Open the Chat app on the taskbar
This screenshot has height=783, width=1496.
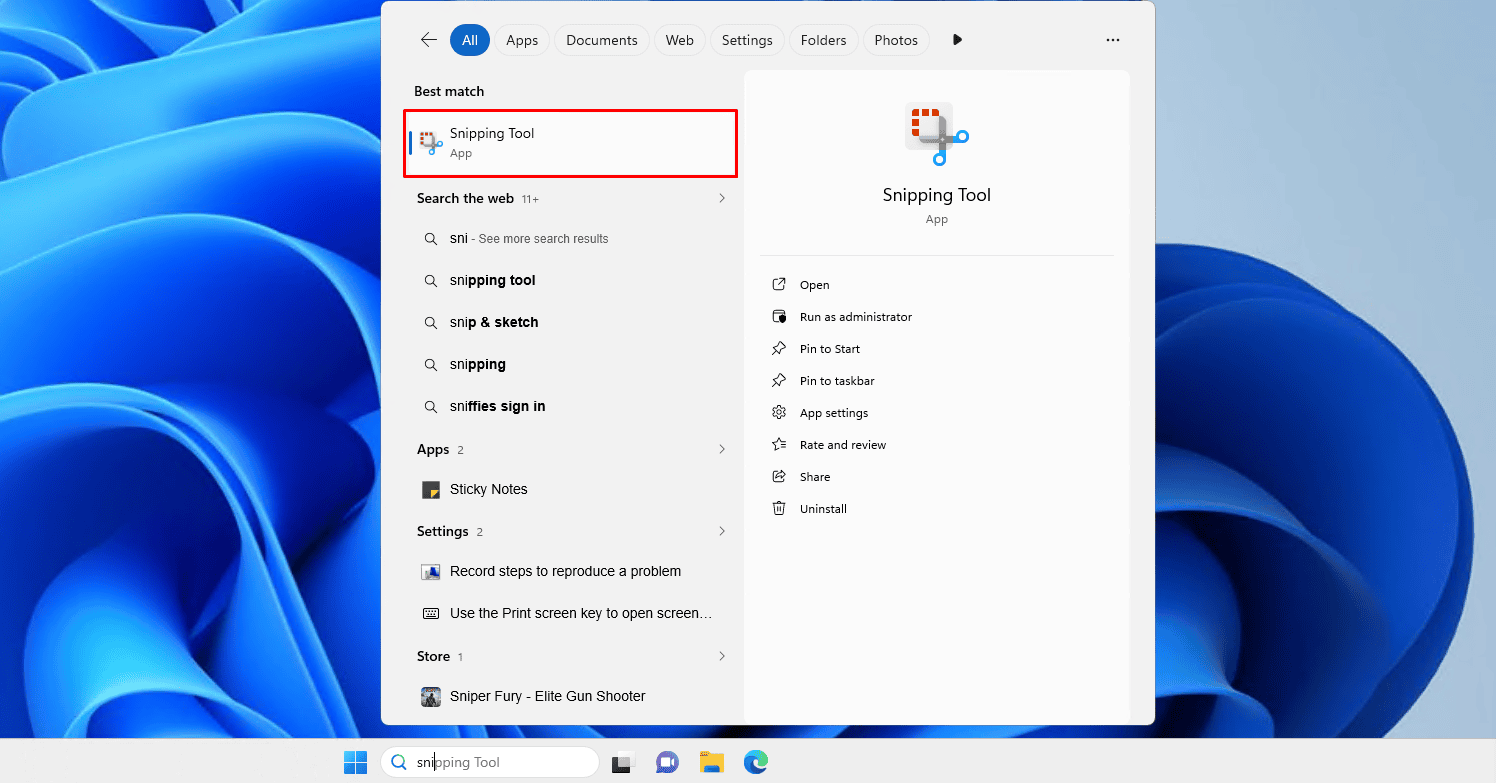667,762
